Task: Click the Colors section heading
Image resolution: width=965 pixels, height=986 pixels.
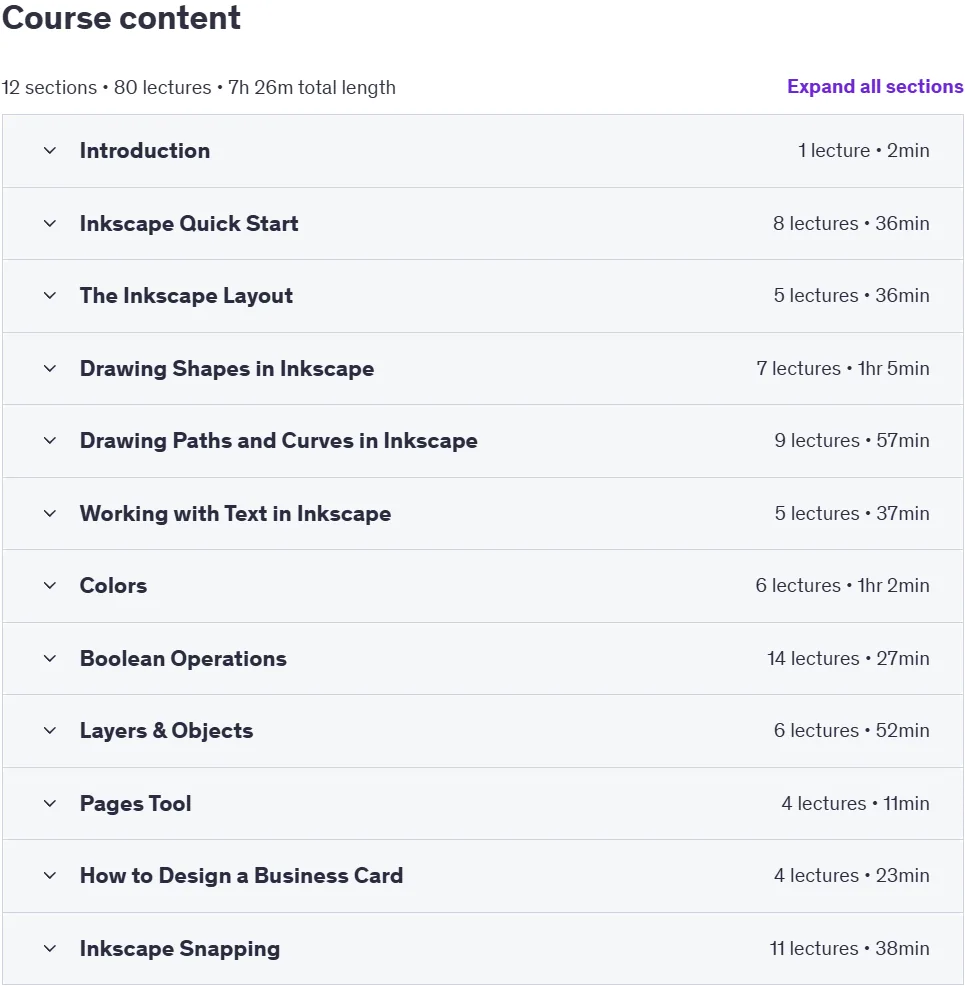Action: coord(113,585)
